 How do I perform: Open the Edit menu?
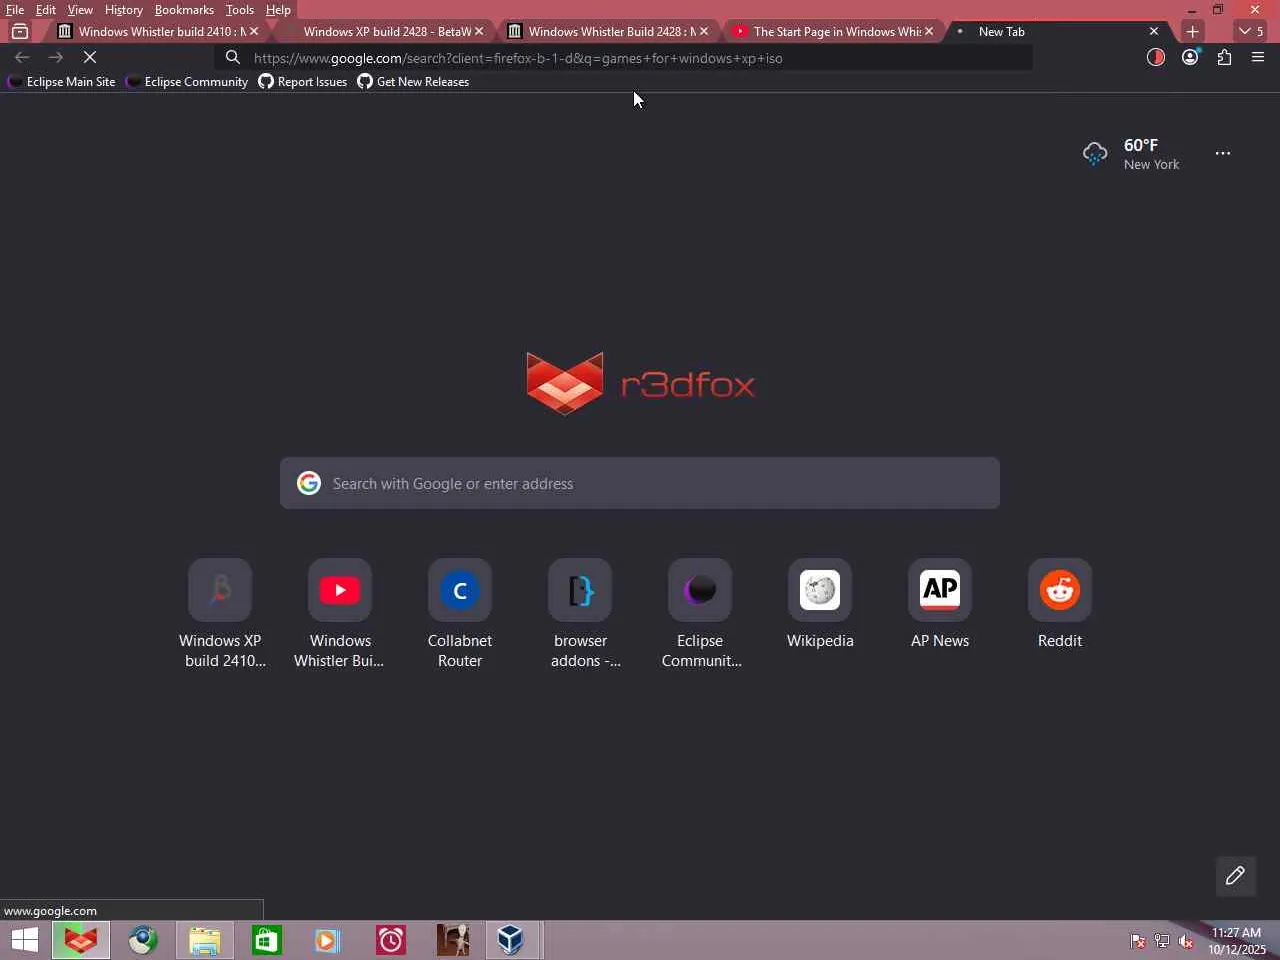point(46,10)
